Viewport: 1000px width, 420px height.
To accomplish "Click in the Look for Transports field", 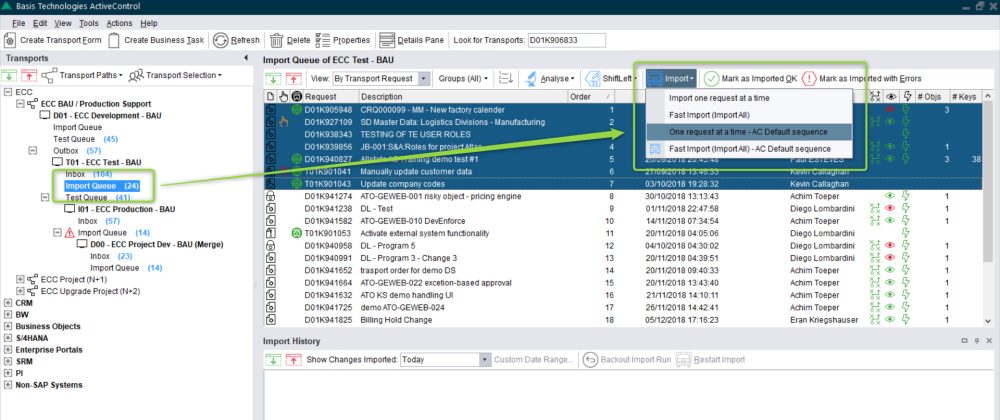I will [566, 40].
